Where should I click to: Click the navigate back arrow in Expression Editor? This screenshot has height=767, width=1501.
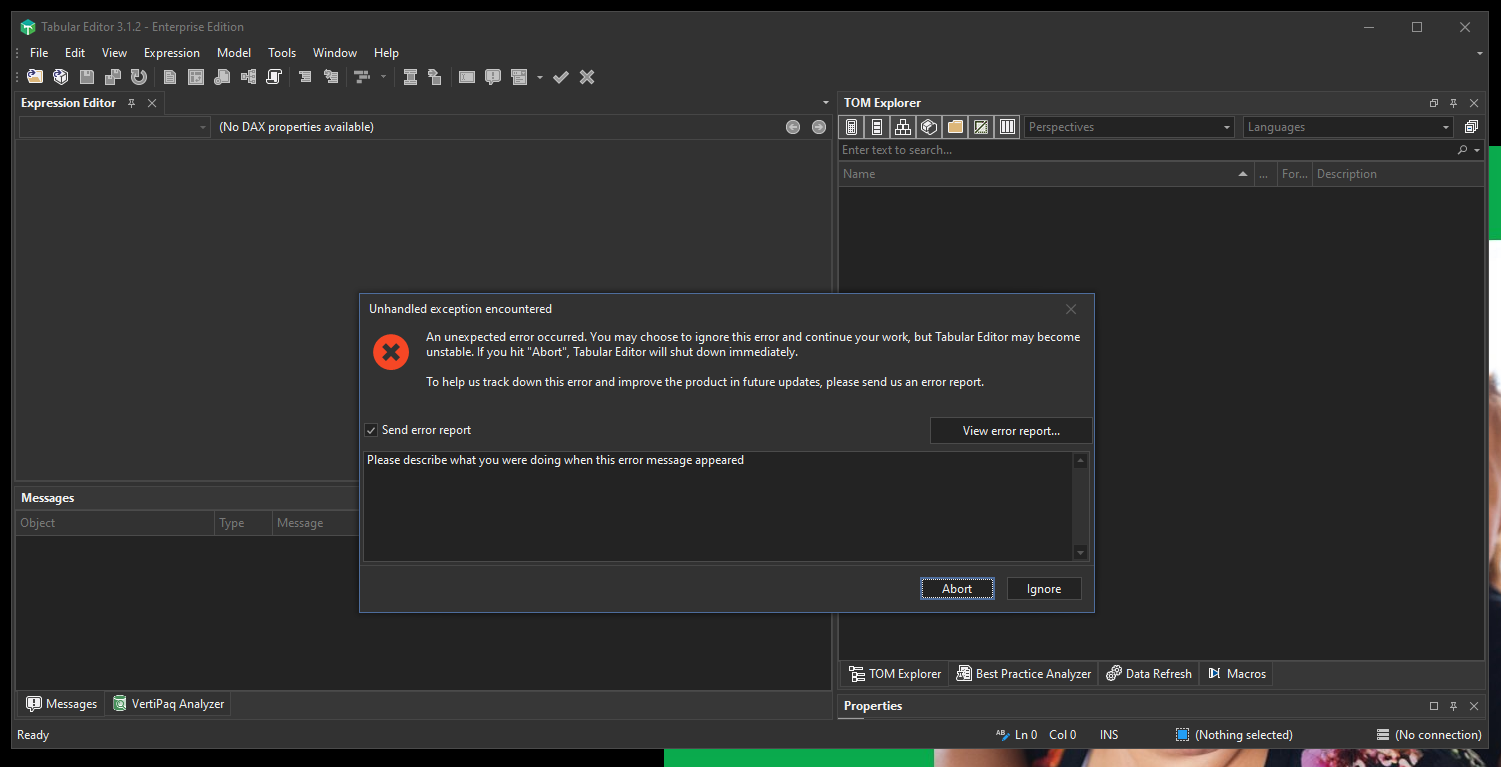793,127
